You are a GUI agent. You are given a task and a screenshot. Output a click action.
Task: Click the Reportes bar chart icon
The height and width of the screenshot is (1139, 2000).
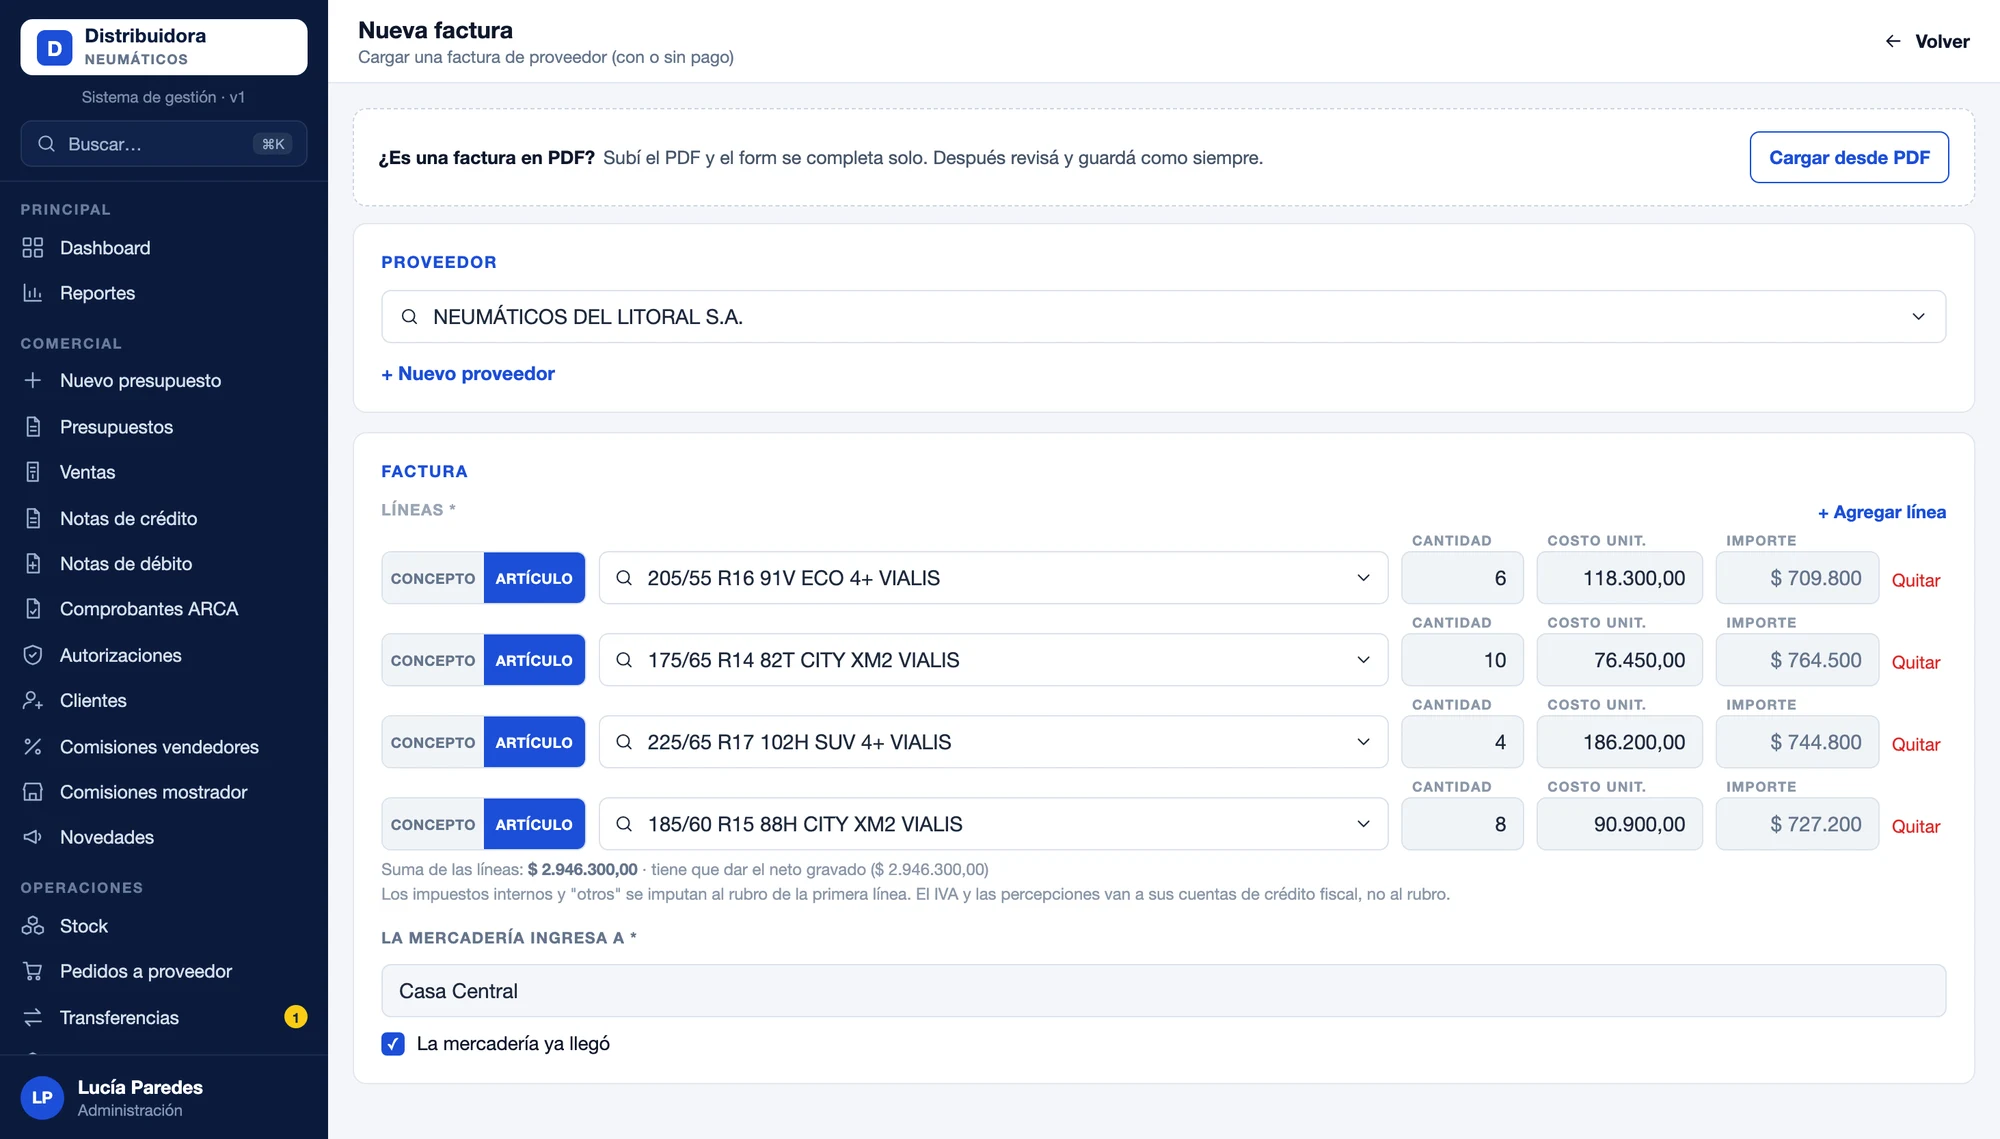pyautogui.click(x=33, y=293)
